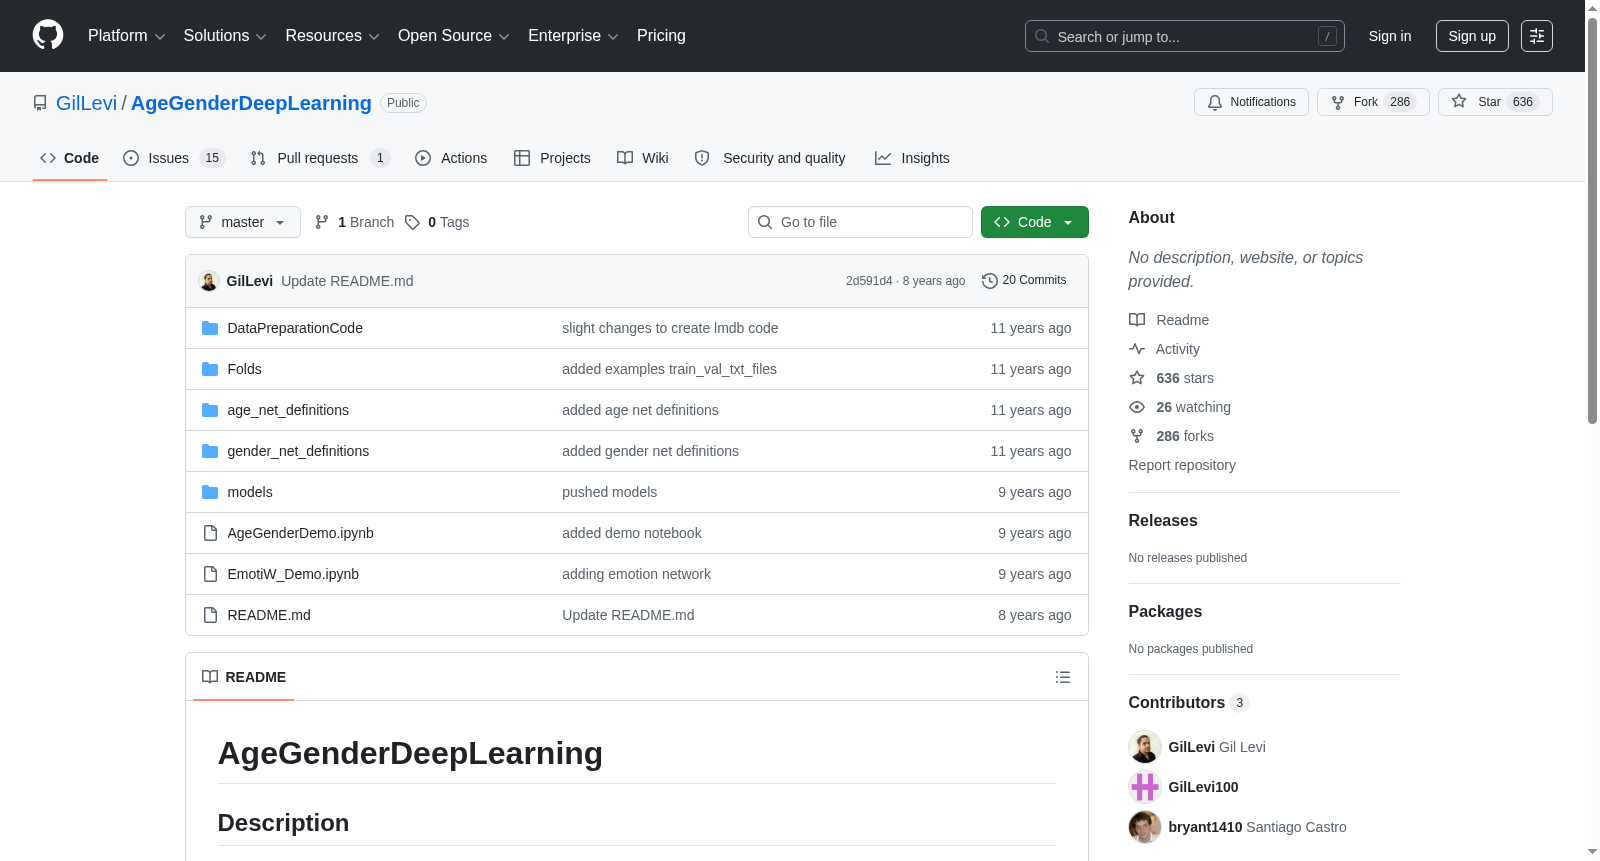Screen dimensions: 1600x861
Task: Expand the Platform menu
Action: pyautogui.click(x=126, y=36)
